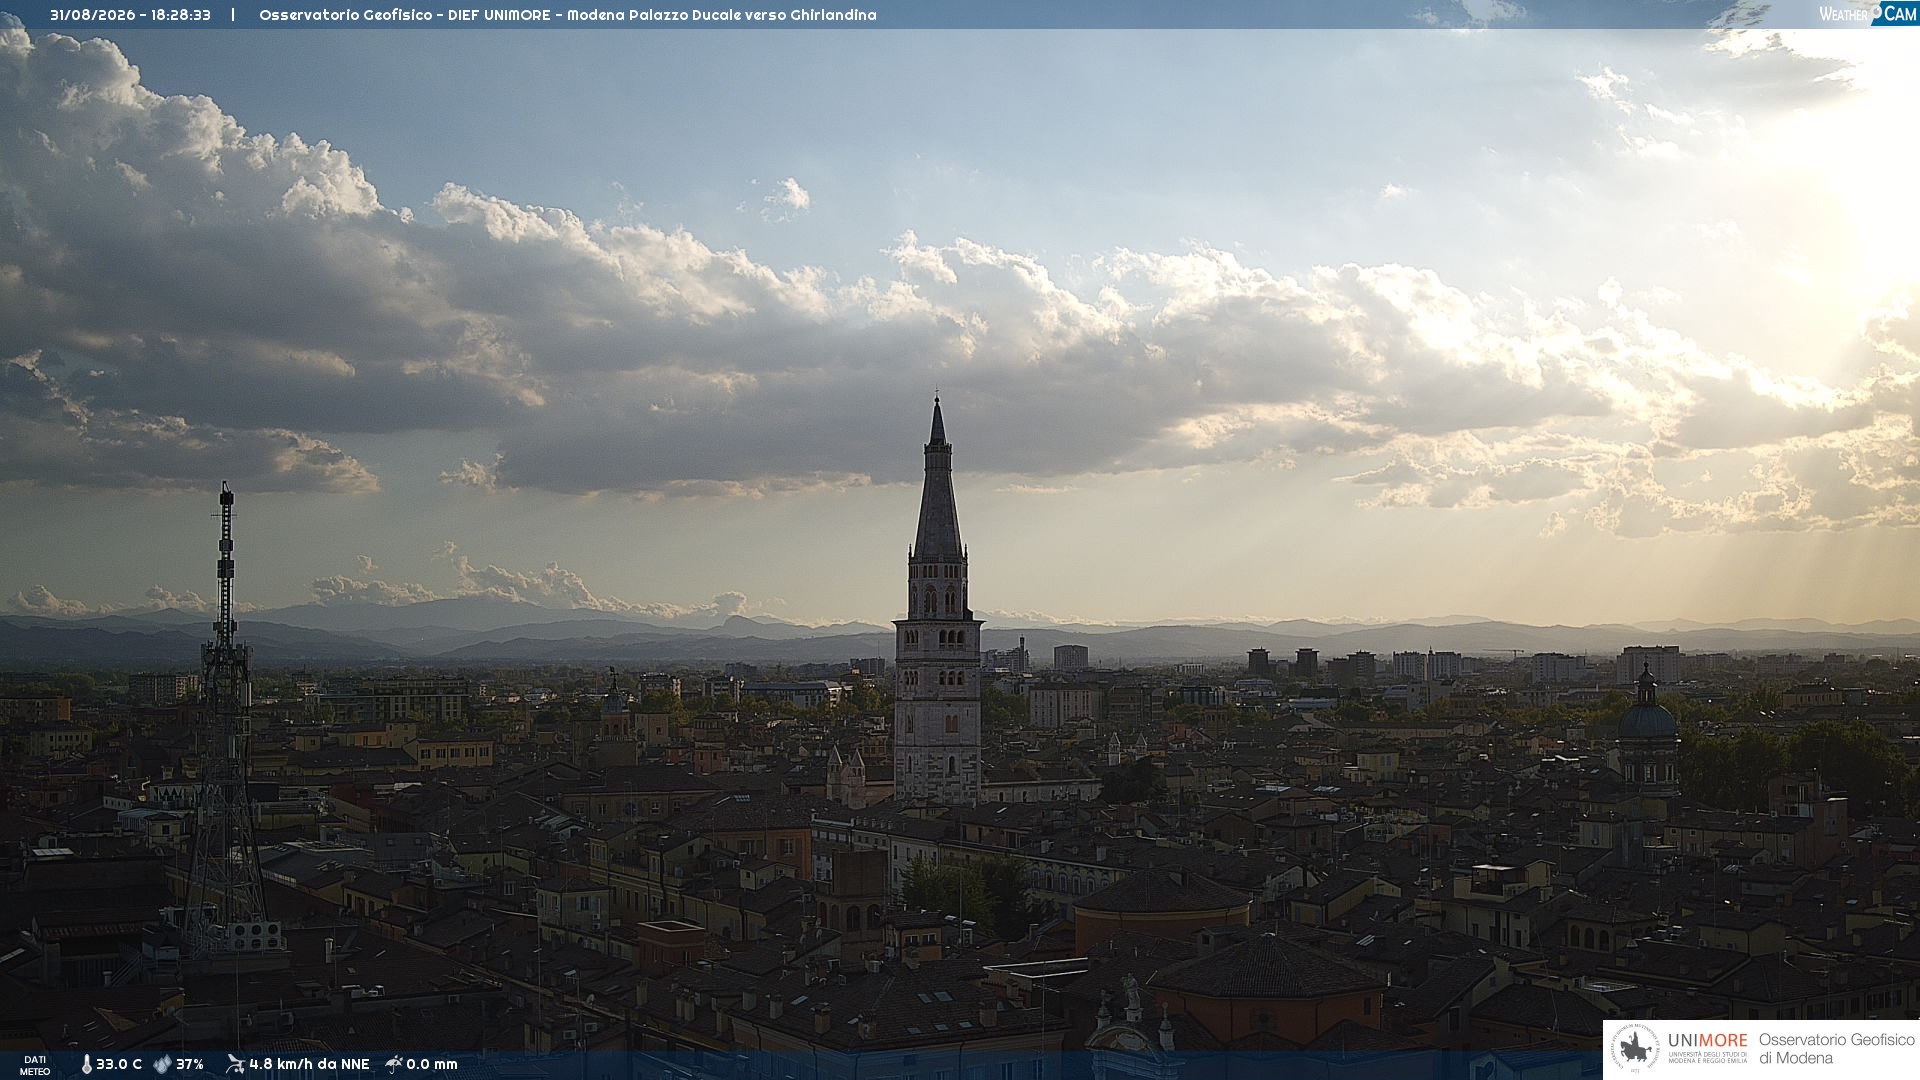Click the UNIMORE university seal emblem
Viewport: 1920px width, 1080px height.
(x=1636, y=1049)
